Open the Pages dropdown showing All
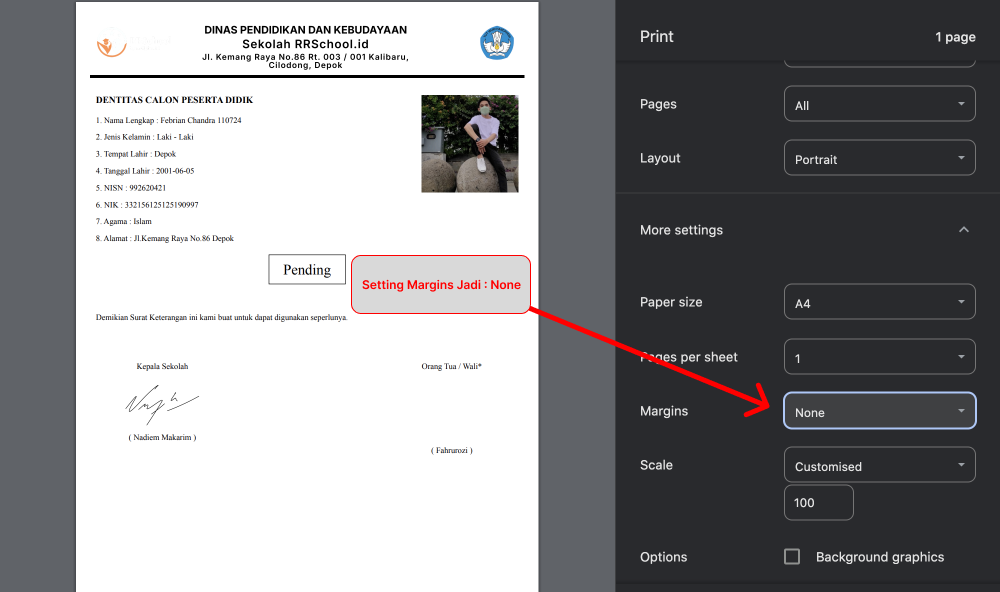Image resolution: width=1000 pixels, height=592 pixels. pos(879,103)
